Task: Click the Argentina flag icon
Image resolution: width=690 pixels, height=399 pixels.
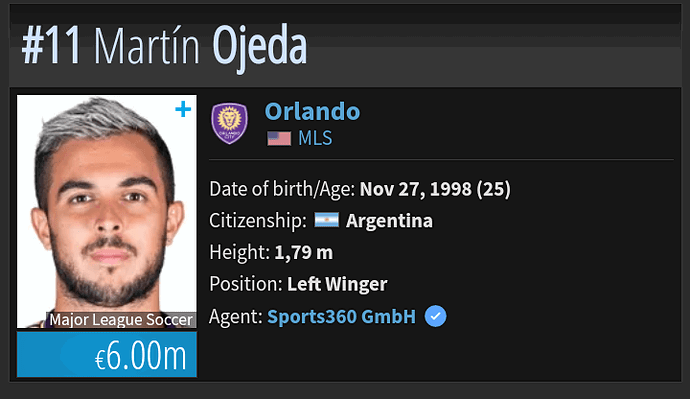Action: (x=327, y=220)
